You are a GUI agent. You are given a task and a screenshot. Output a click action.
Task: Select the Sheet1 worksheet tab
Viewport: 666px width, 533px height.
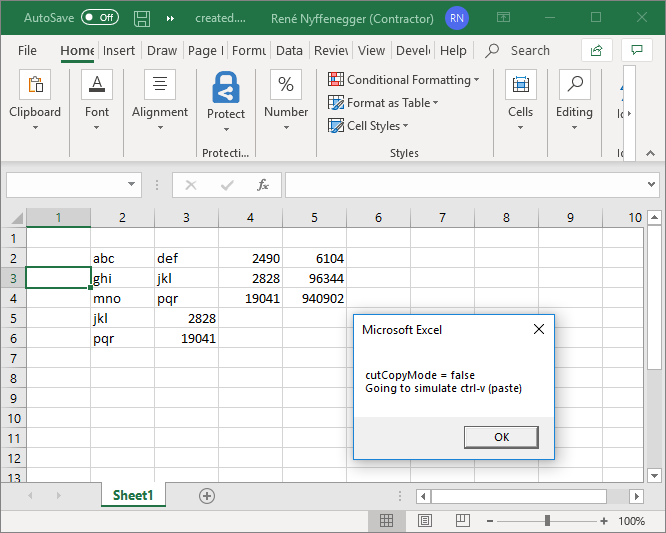[132, 495]
